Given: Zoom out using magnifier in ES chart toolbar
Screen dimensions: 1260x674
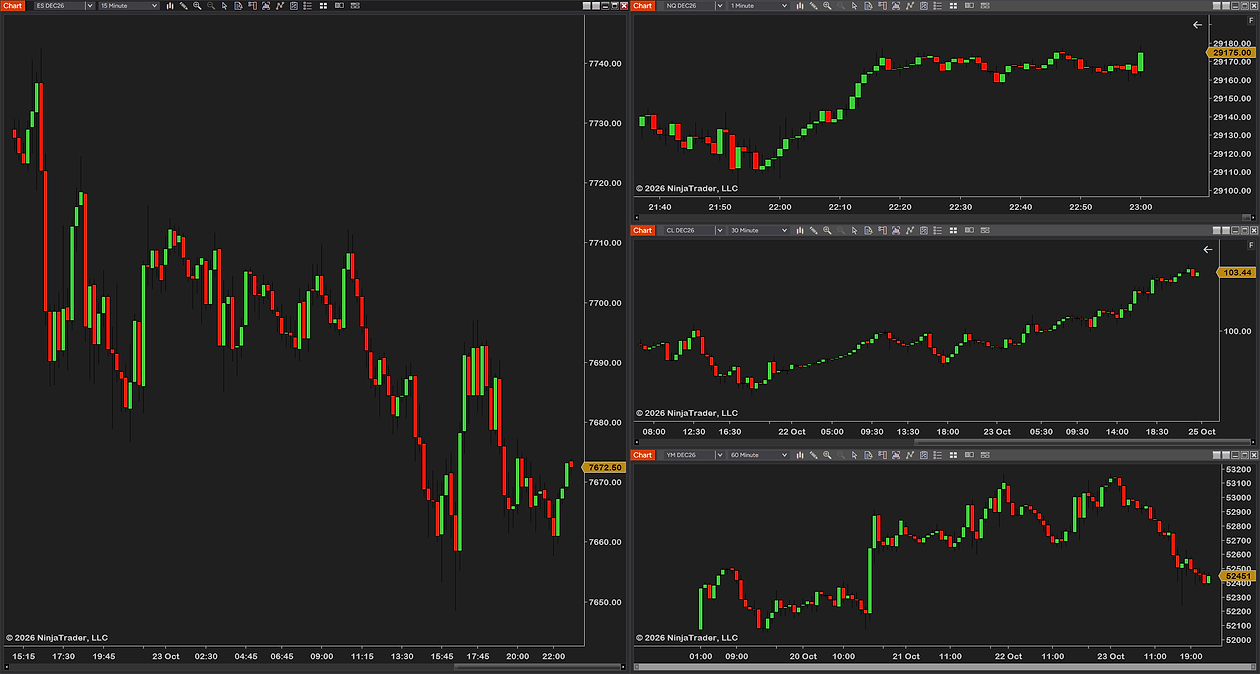Looking at the screenshot, I should (x=211, y=6).
